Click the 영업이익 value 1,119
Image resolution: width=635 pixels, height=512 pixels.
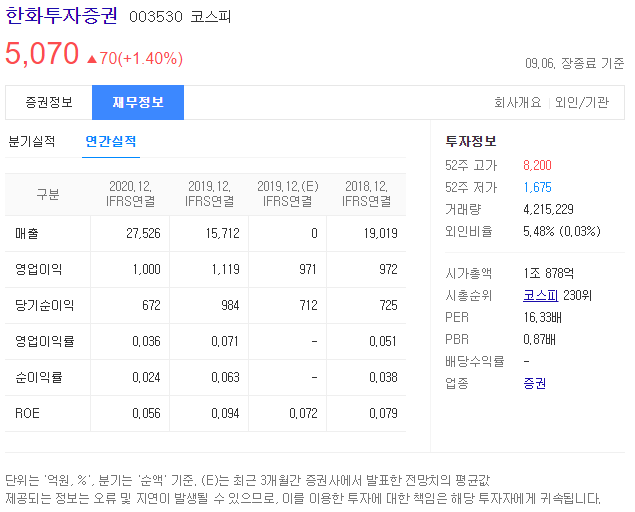pos(226,269)
